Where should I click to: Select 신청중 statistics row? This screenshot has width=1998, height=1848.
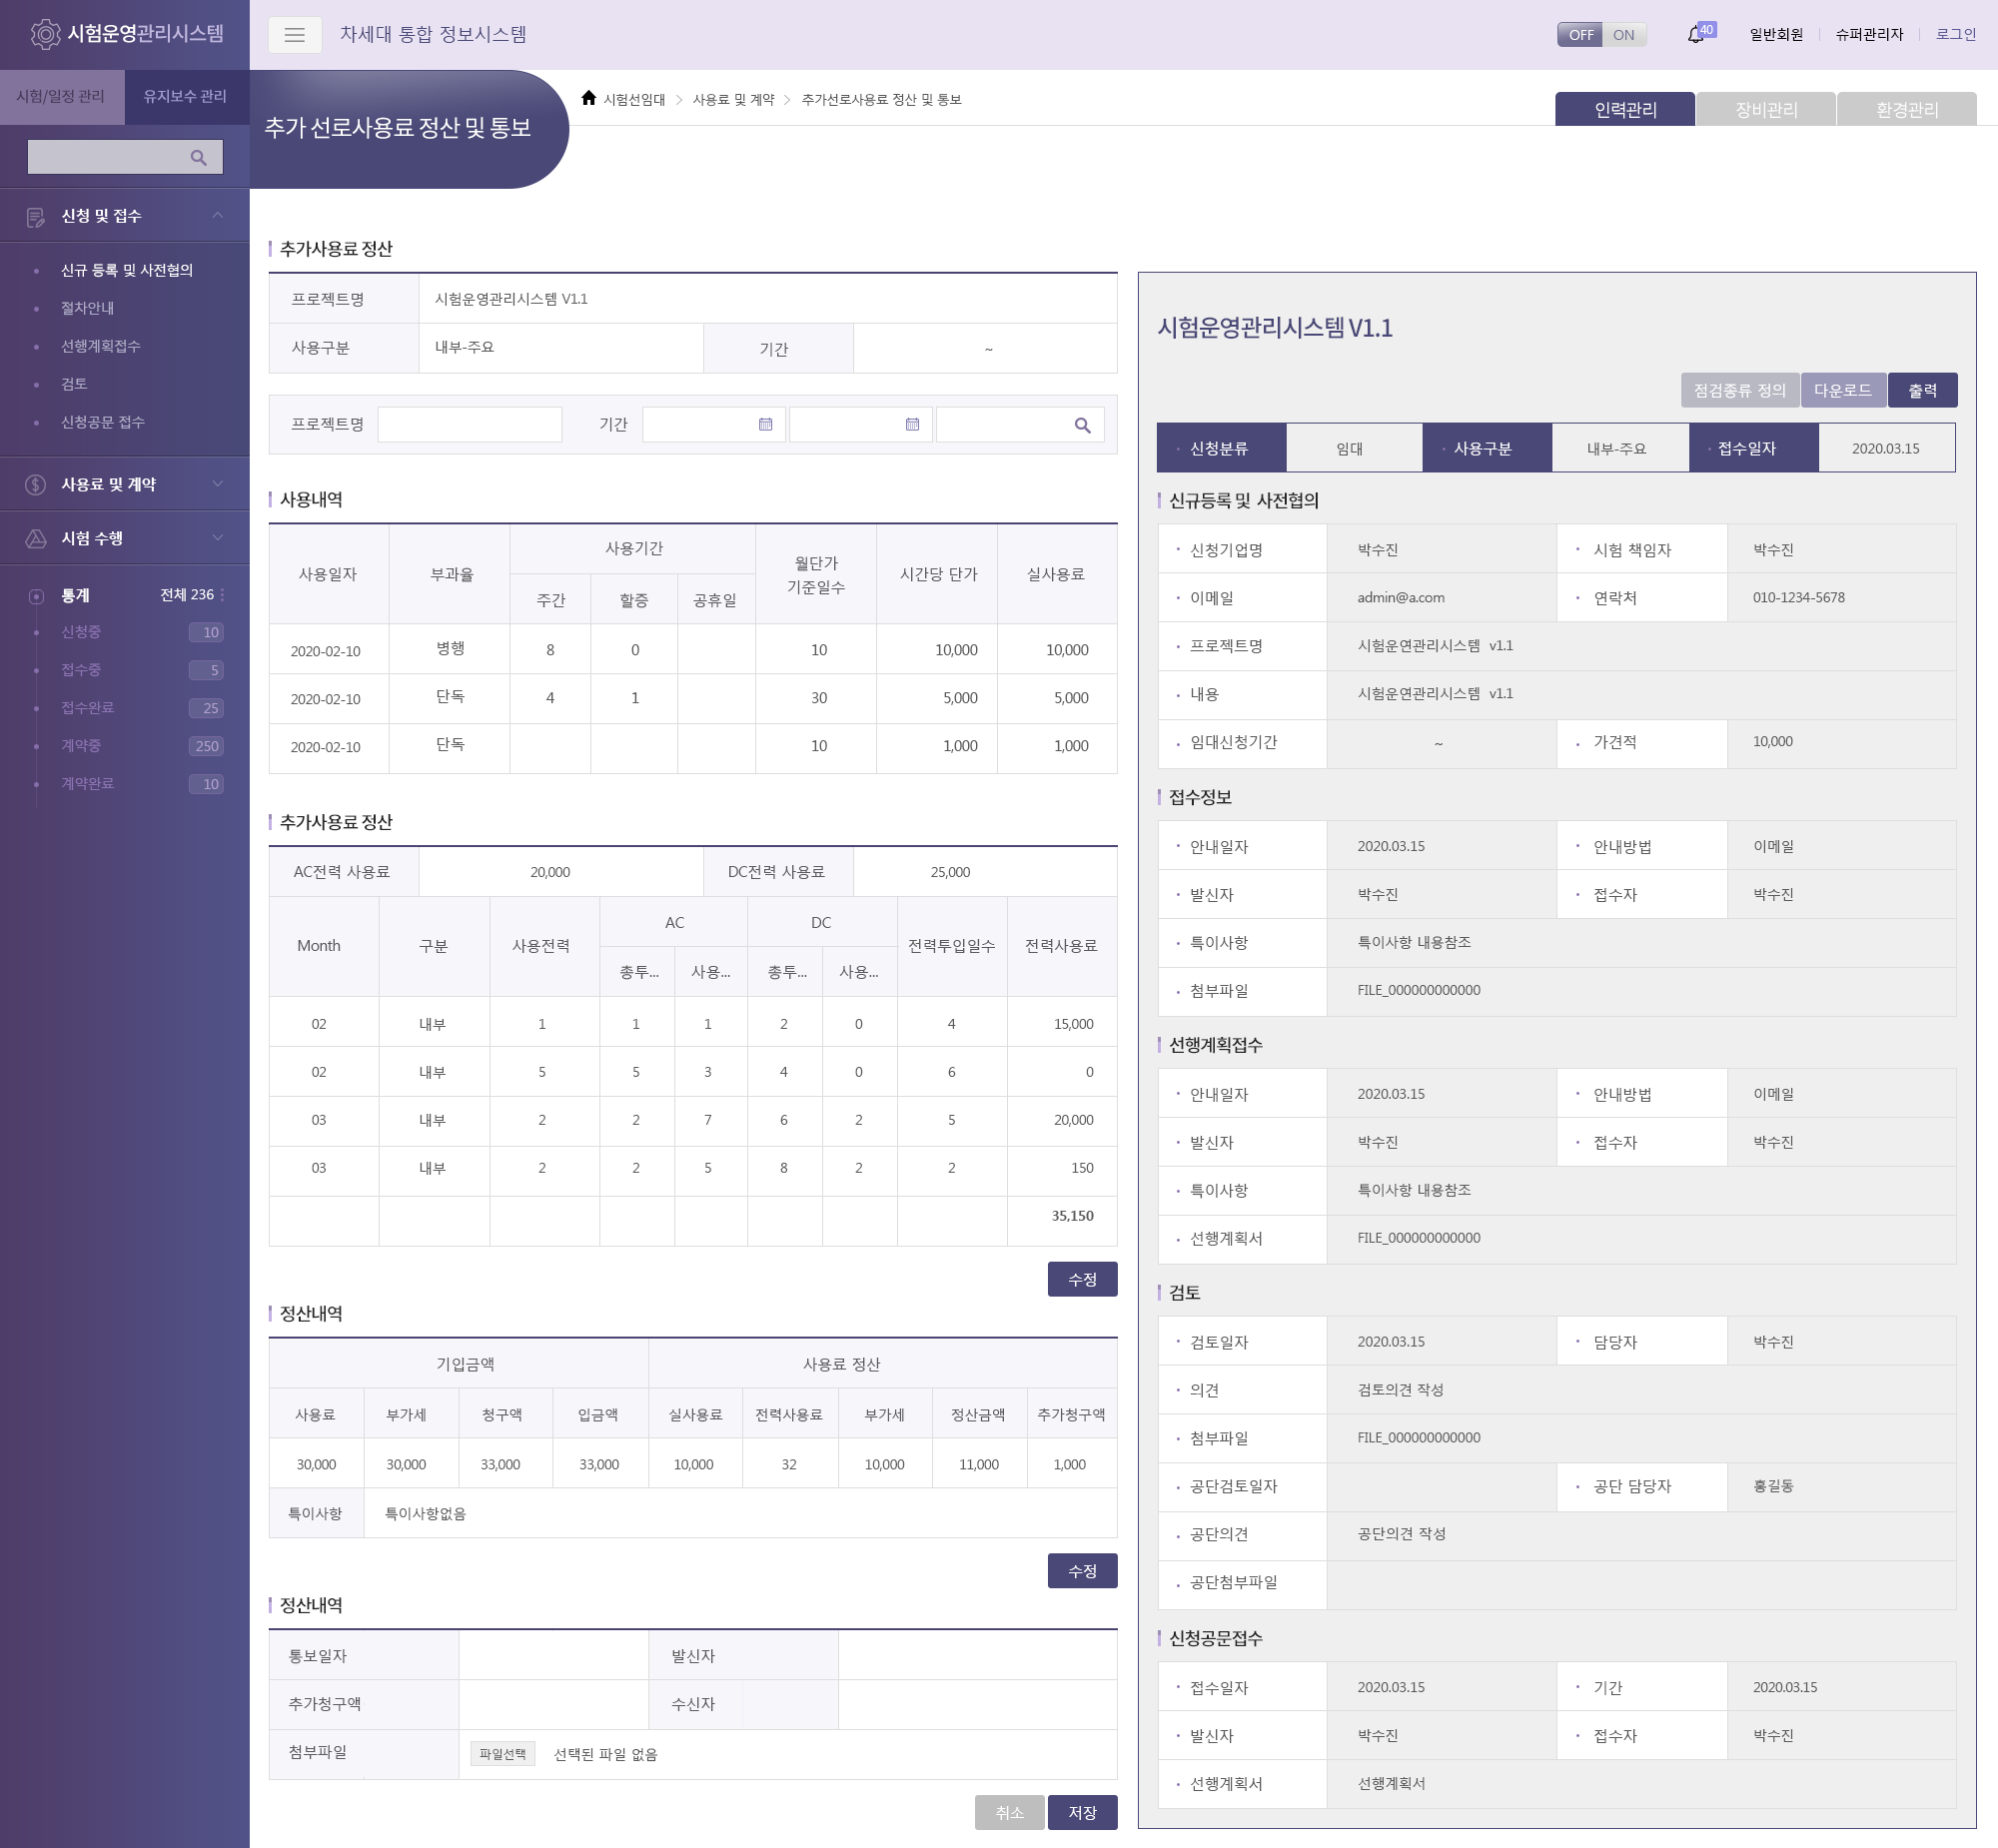(128, 632)
